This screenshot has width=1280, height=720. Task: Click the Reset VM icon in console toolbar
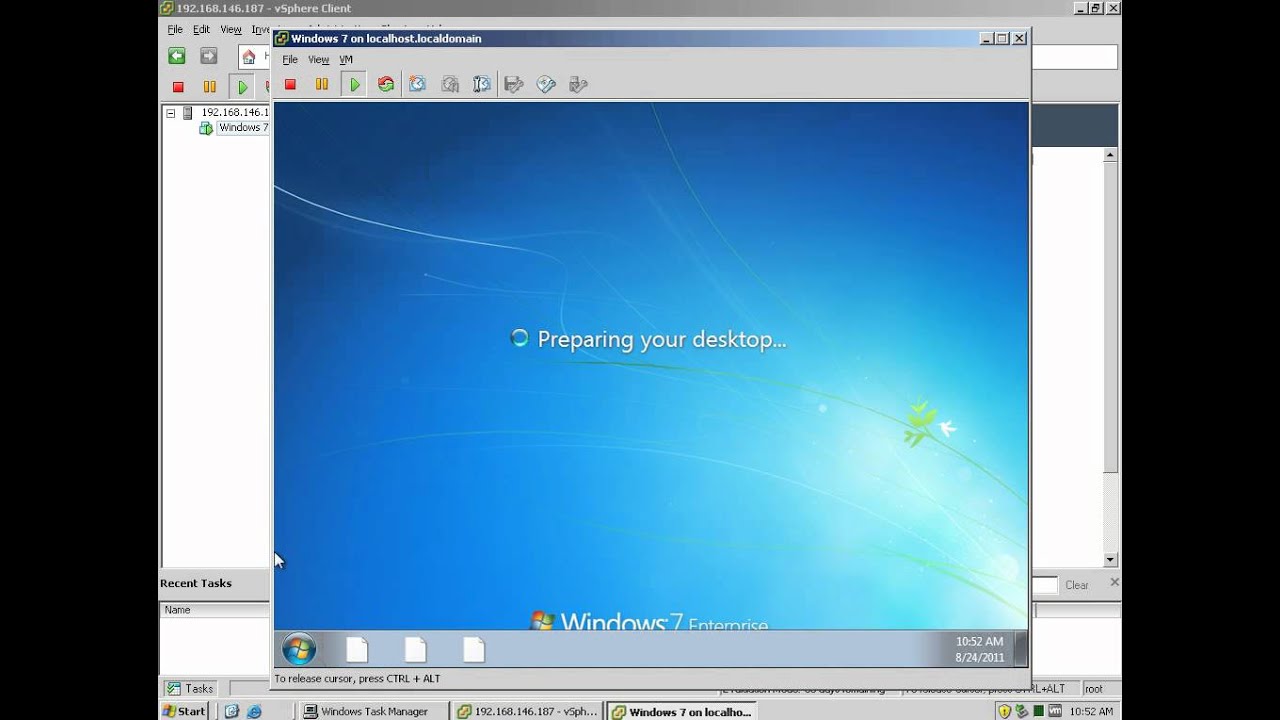coord(386,85)
